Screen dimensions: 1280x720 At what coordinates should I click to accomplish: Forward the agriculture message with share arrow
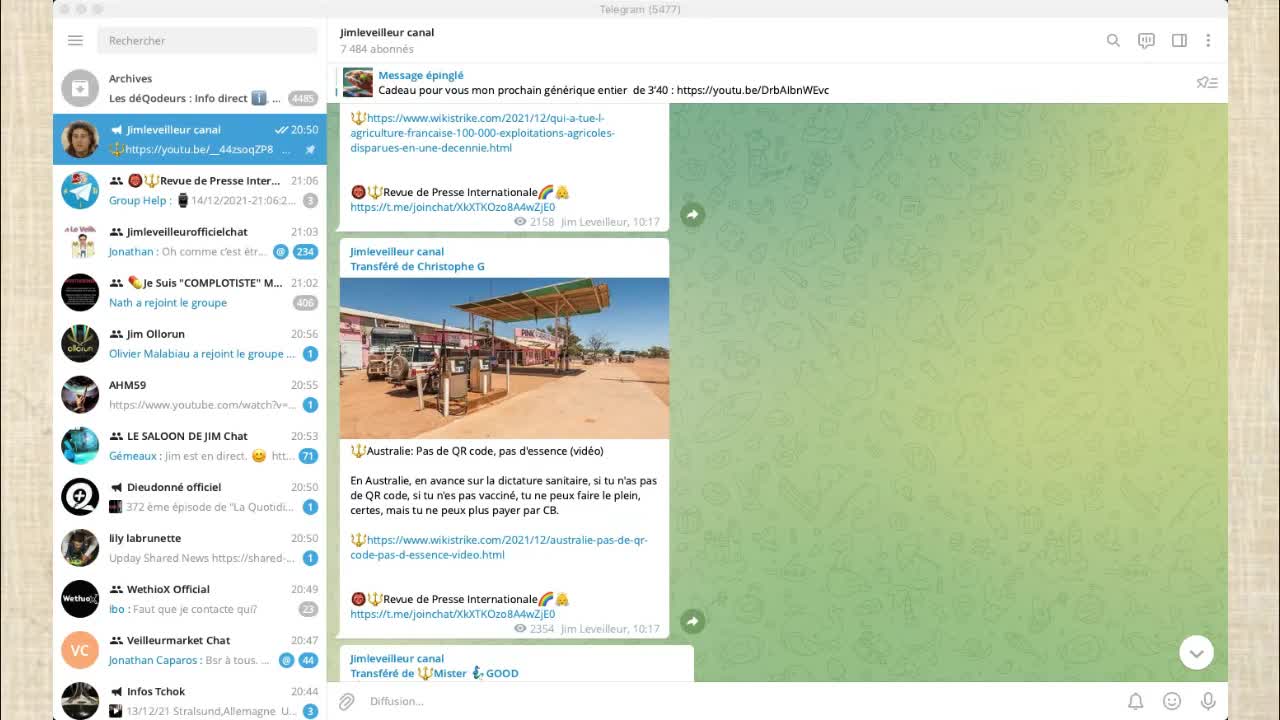point(692,214)
